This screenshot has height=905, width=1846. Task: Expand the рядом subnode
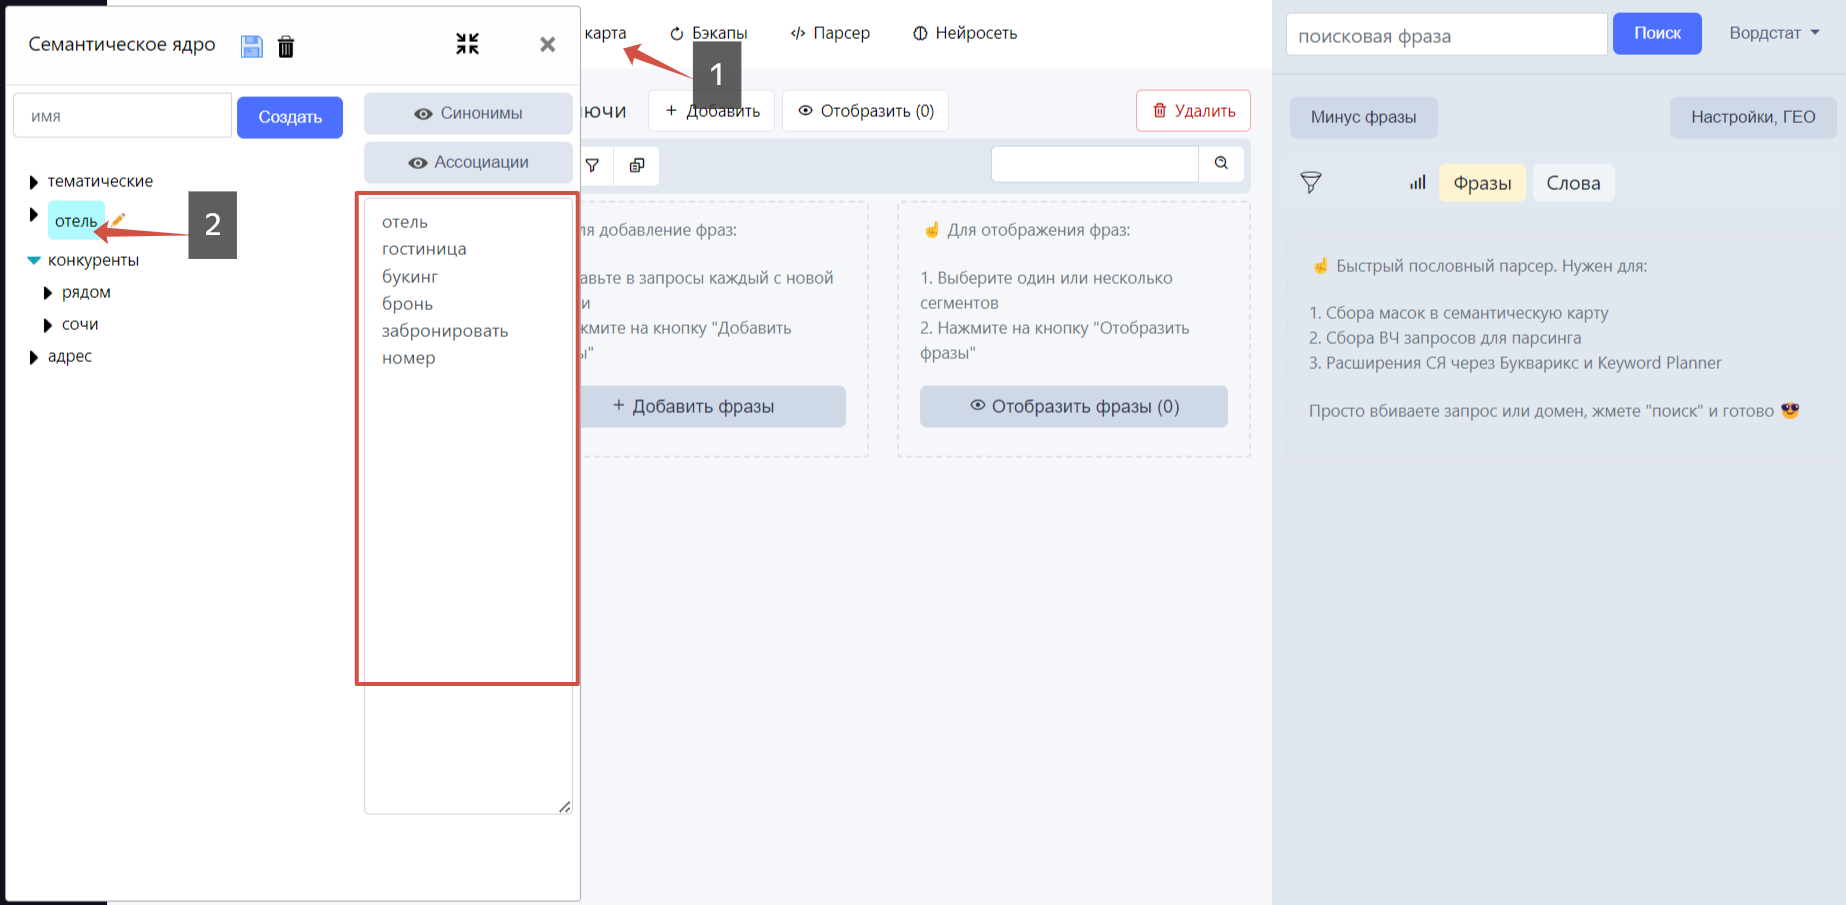tap(47, 293)
